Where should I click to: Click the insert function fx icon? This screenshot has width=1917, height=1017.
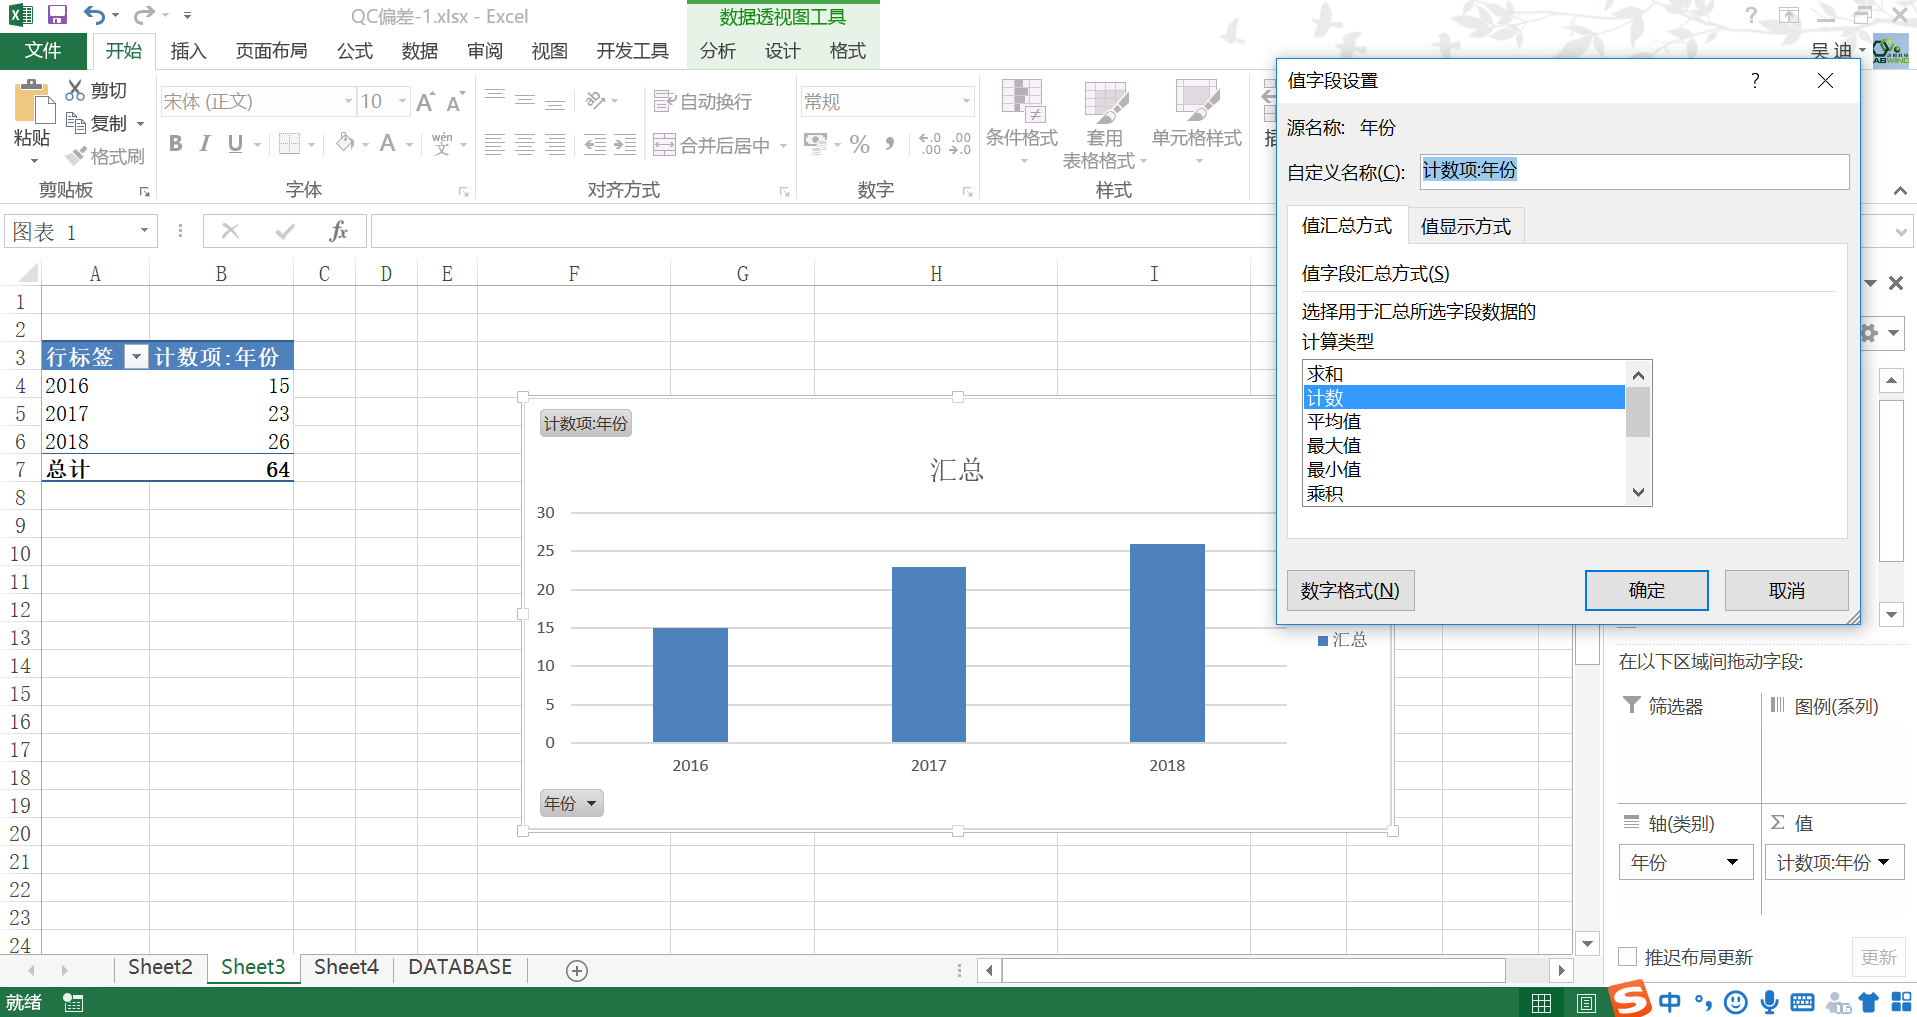point(338,232)
